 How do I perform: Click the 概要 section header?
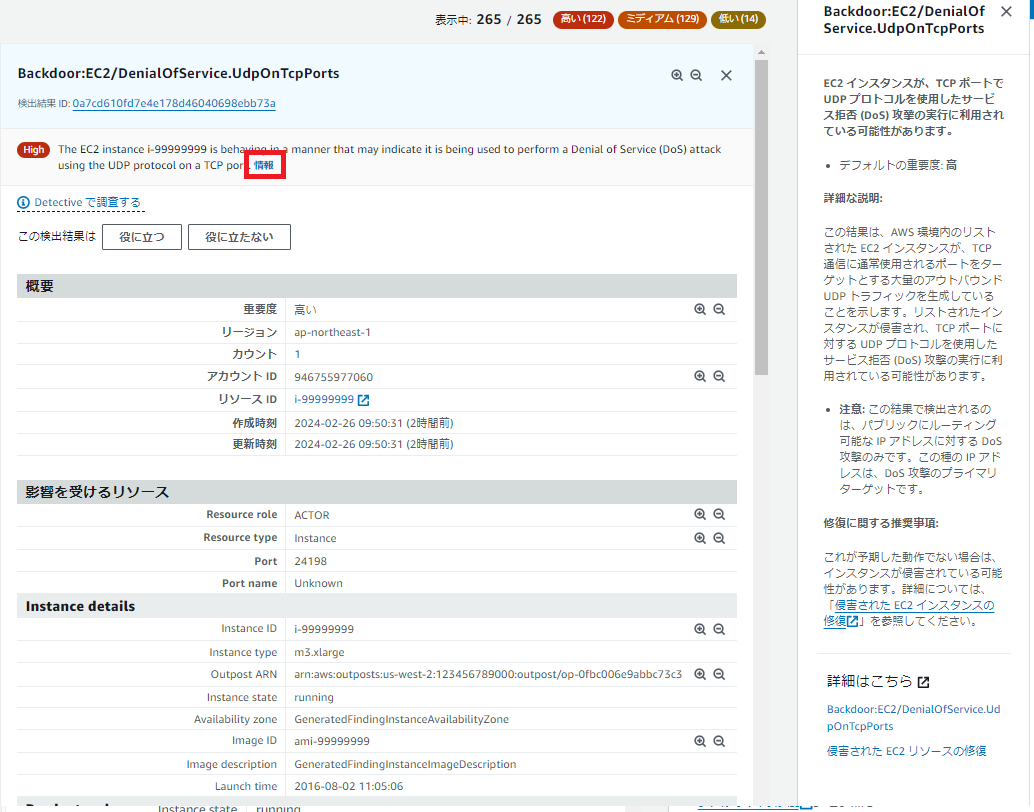[x=377, y=286]
